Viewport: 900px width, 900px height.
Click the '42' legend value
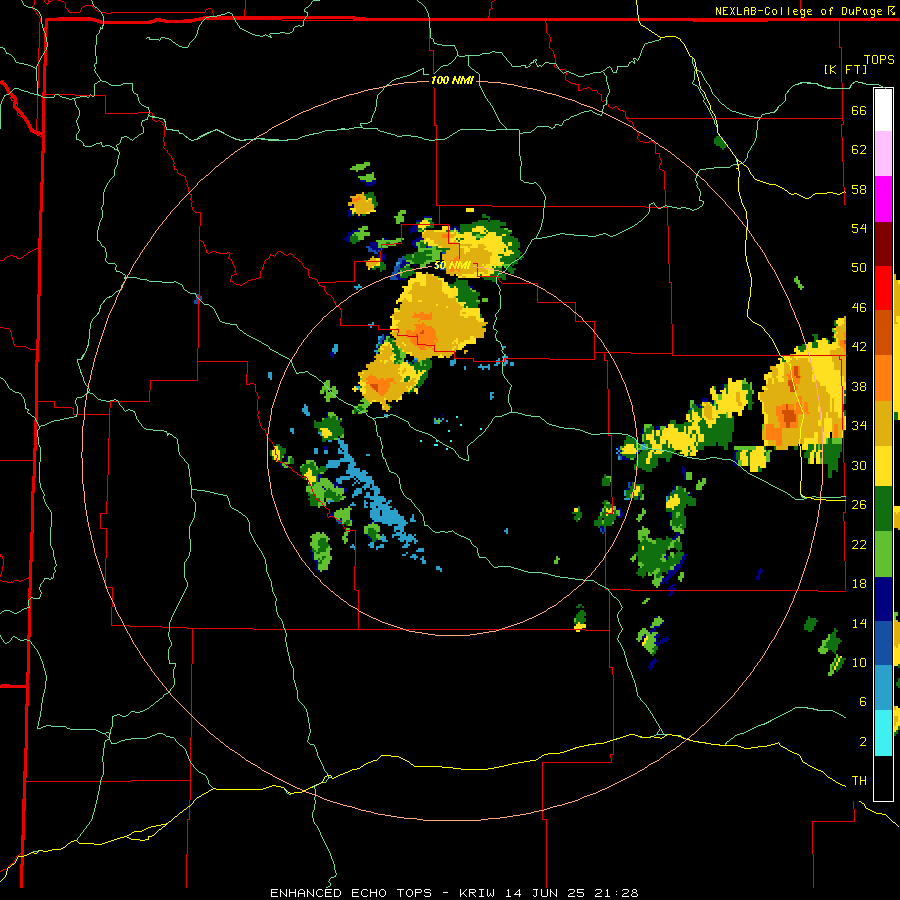click(x=859, y=347)
